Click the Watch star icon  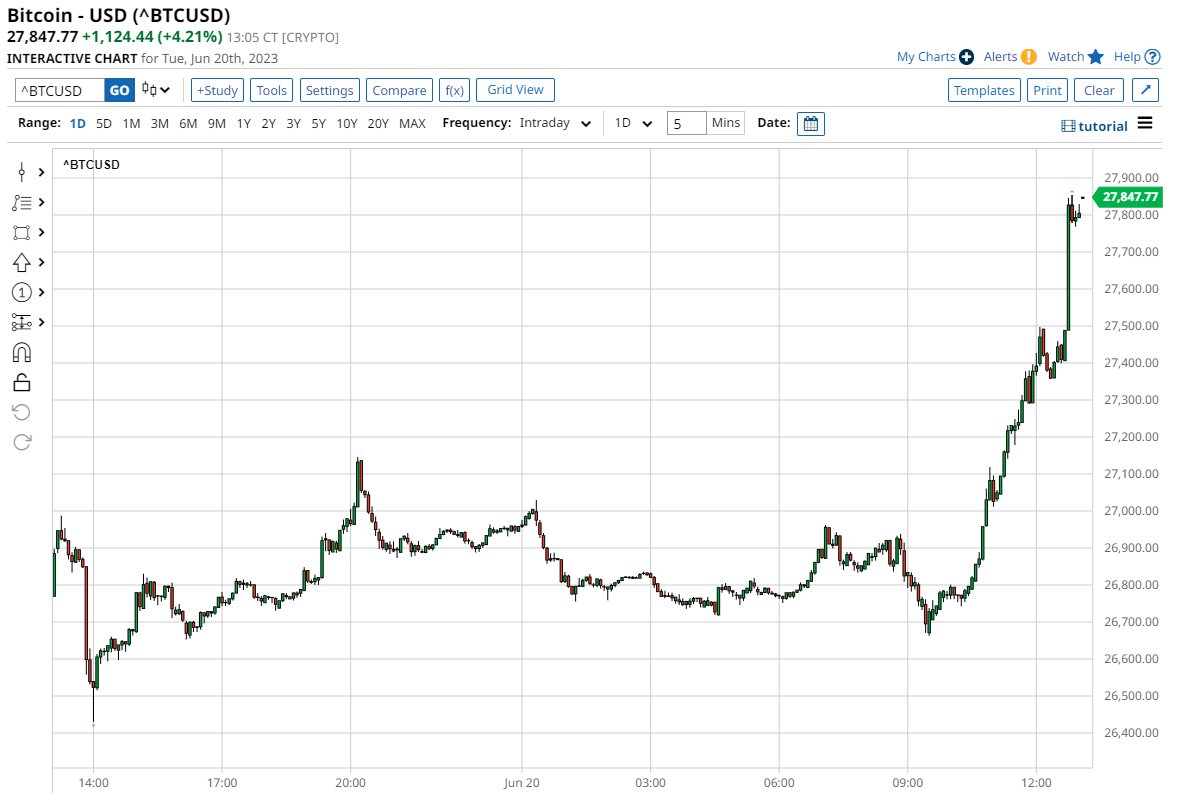1096,57
